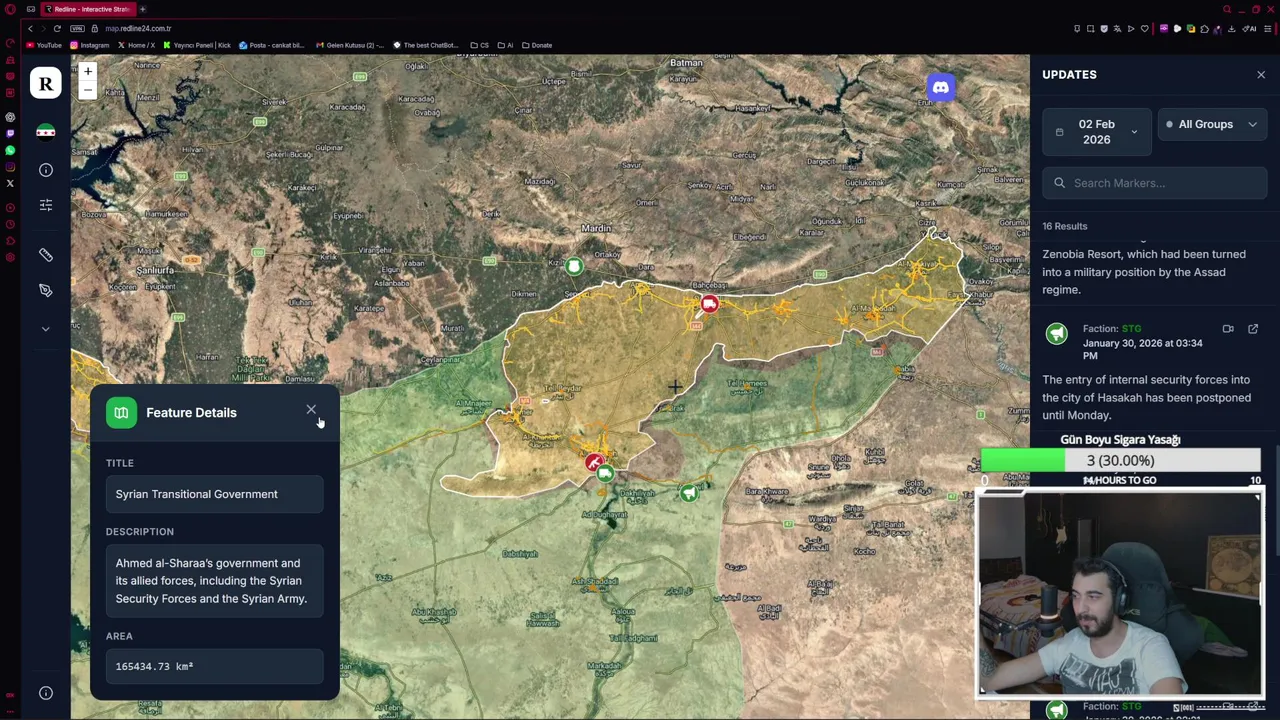Click the green marker near Mardin

point(574,266)
